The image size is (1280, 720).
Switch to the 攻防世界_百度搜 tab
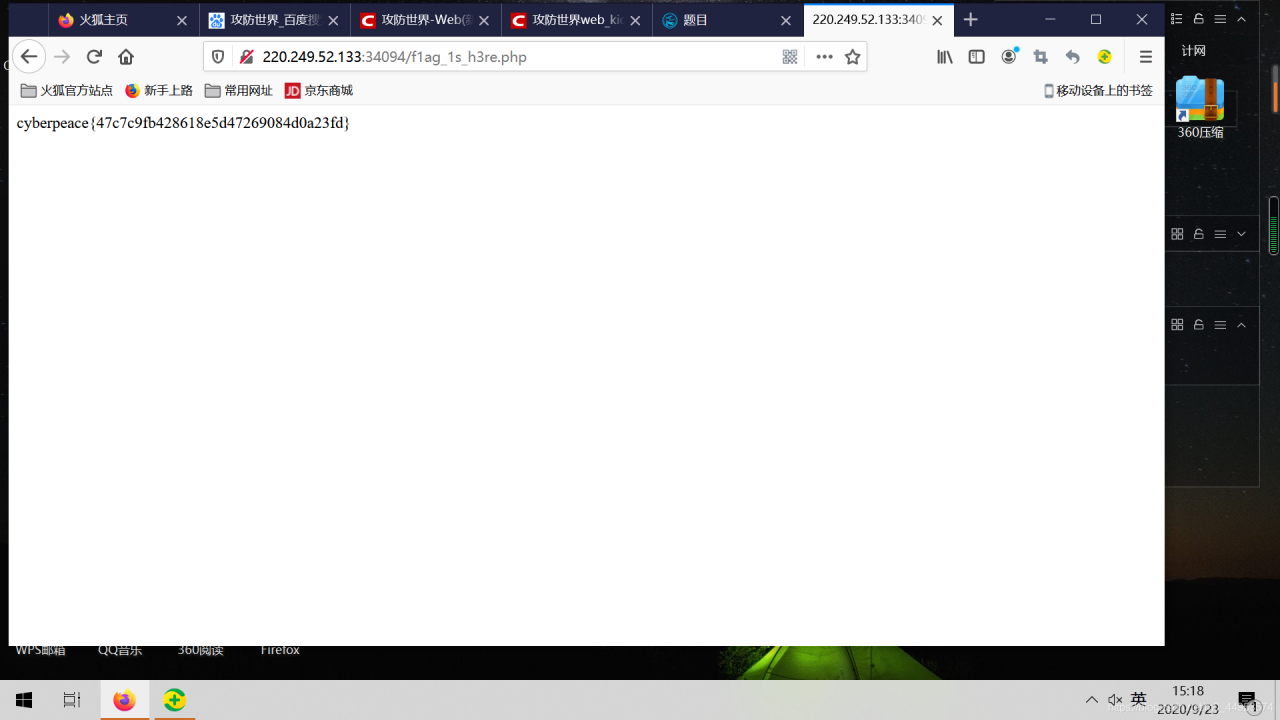click(273, 20)
